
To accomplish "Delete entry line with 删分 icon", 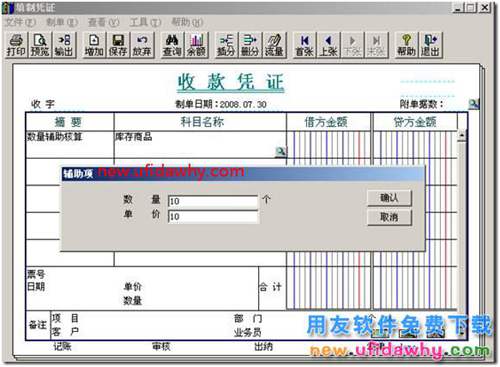I will click(250, 45).
